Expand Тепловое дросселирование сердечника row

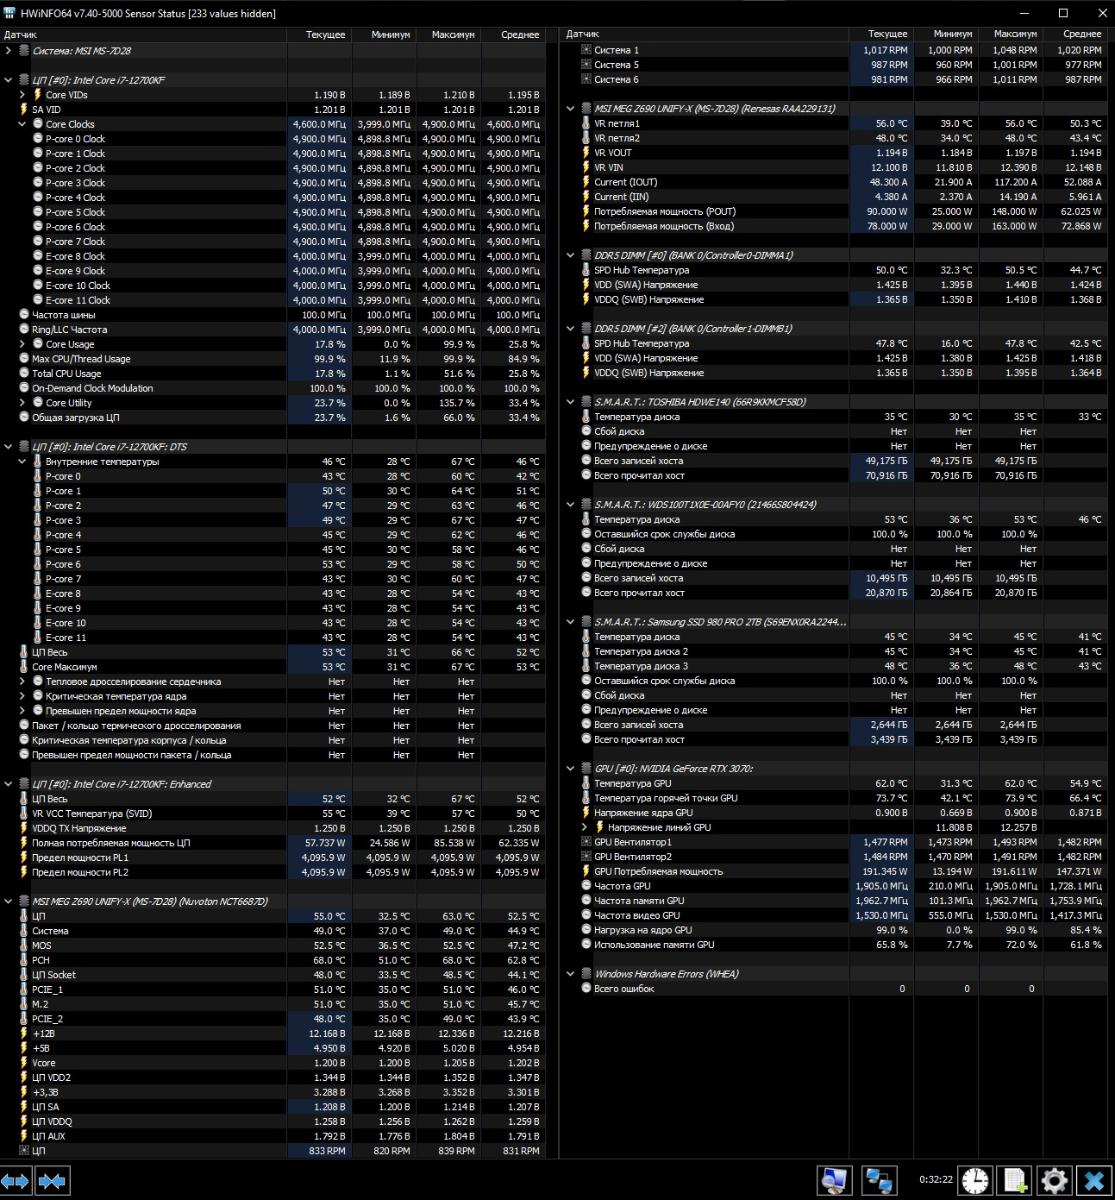(x=23, y=682)
